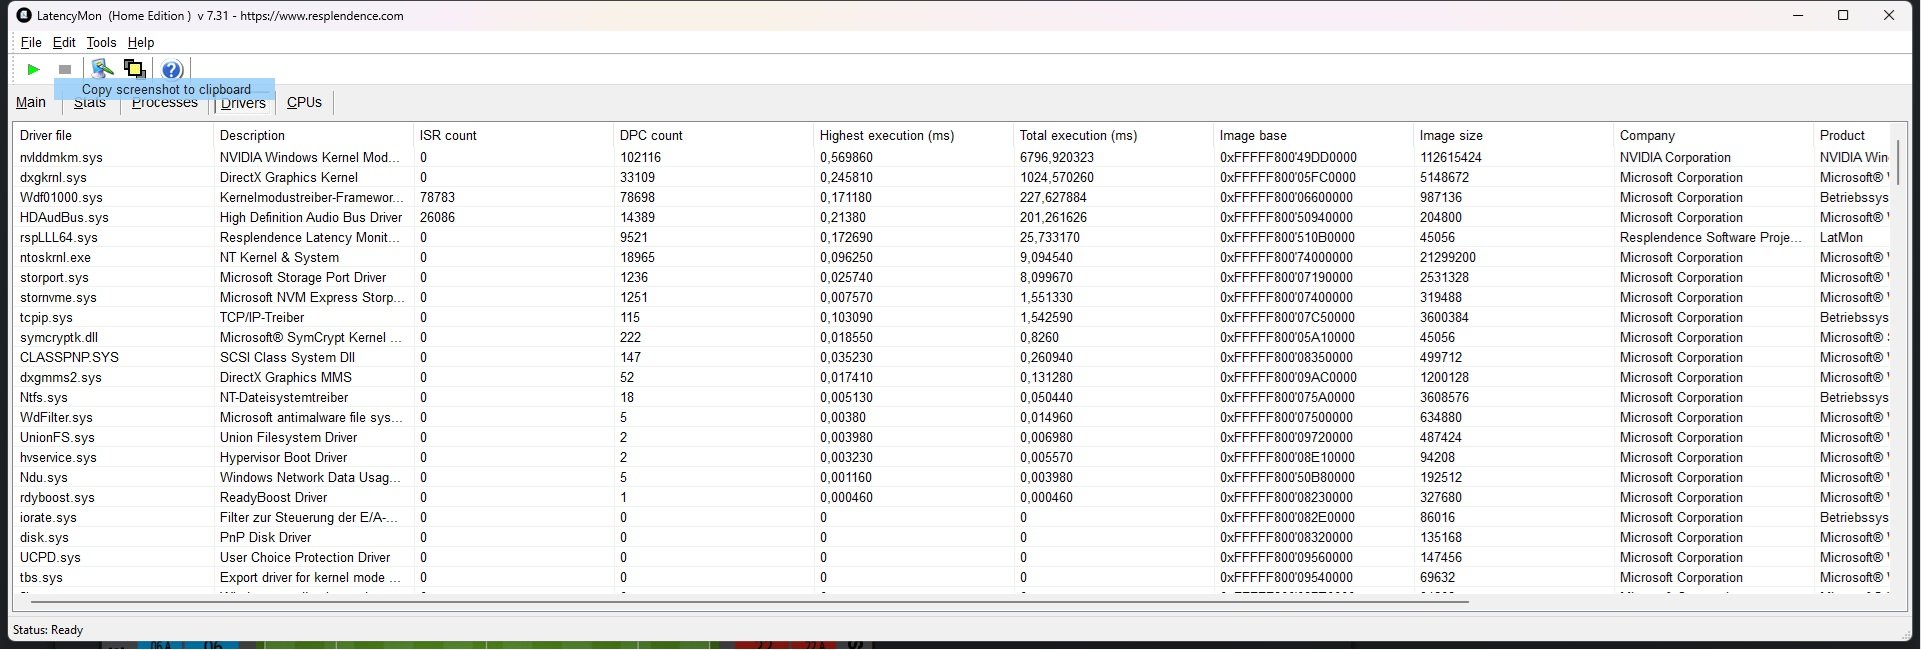Copy screenshot to clipboard icon

click(x=134, y=68)
